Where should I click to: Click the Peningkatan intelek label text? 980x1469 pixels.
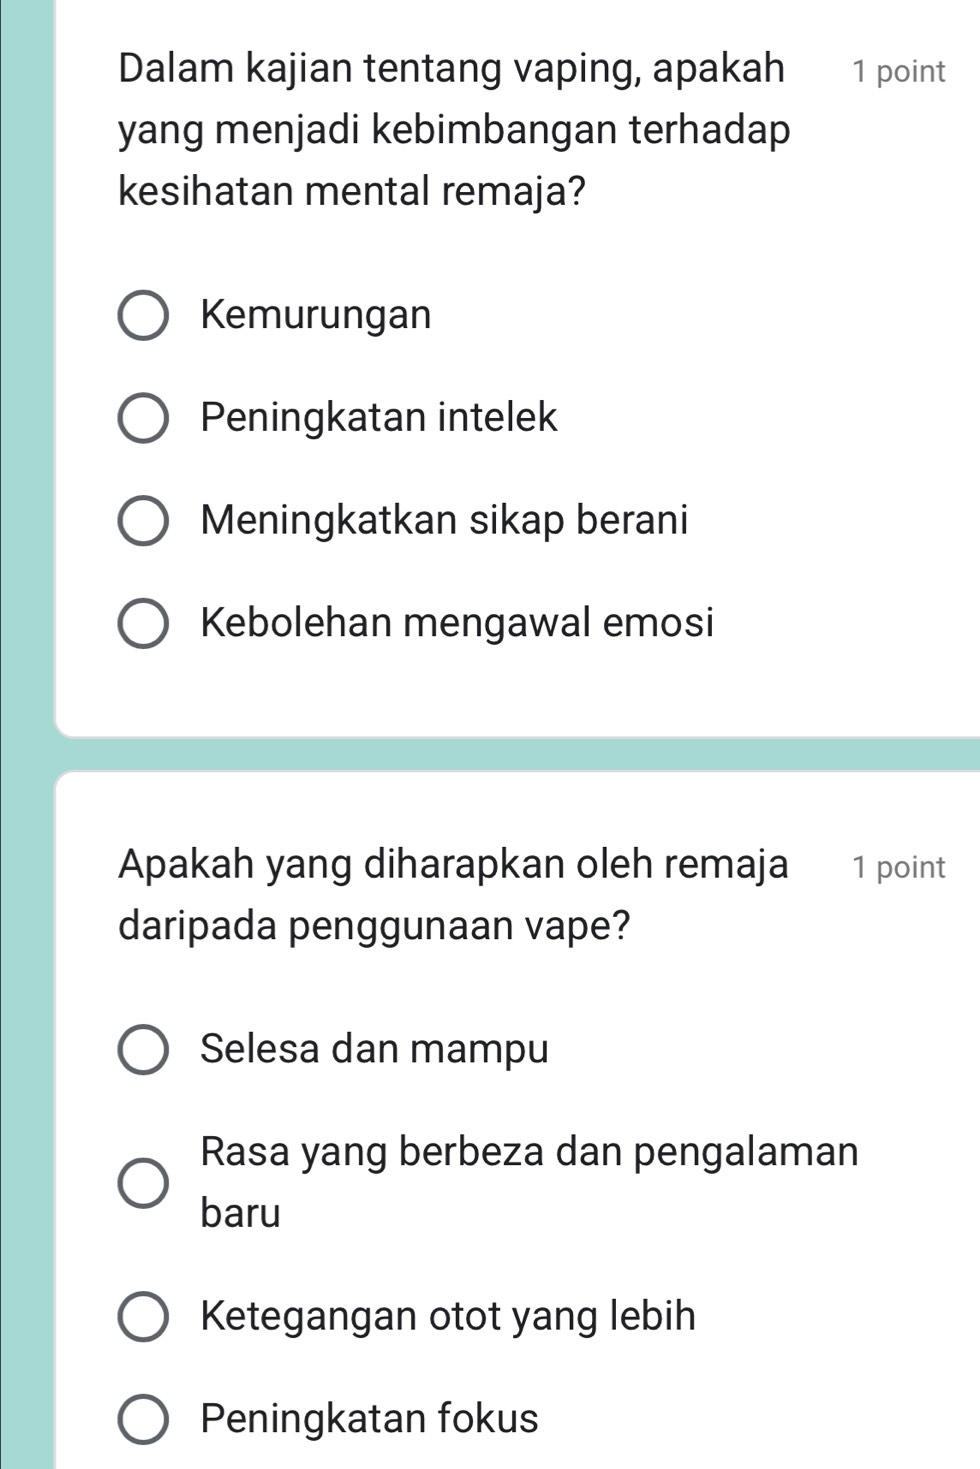tap(379, 417)
